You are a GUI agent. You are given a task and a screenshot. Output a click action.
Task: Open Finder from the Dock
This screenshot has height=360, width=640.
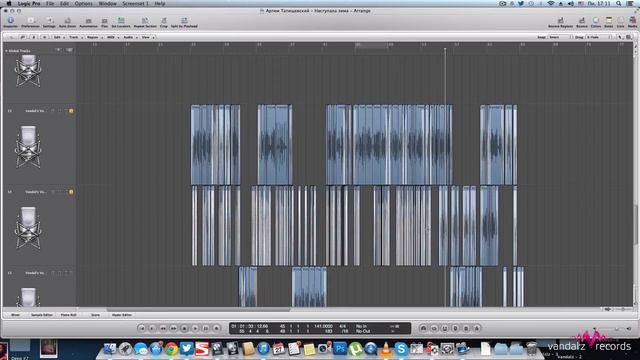coord(109,349)
